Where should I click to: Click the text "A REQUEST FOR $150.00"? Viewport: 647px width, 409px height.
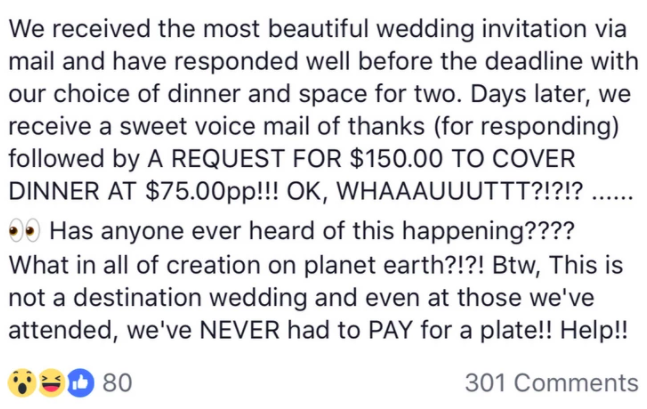coord(295,159)
